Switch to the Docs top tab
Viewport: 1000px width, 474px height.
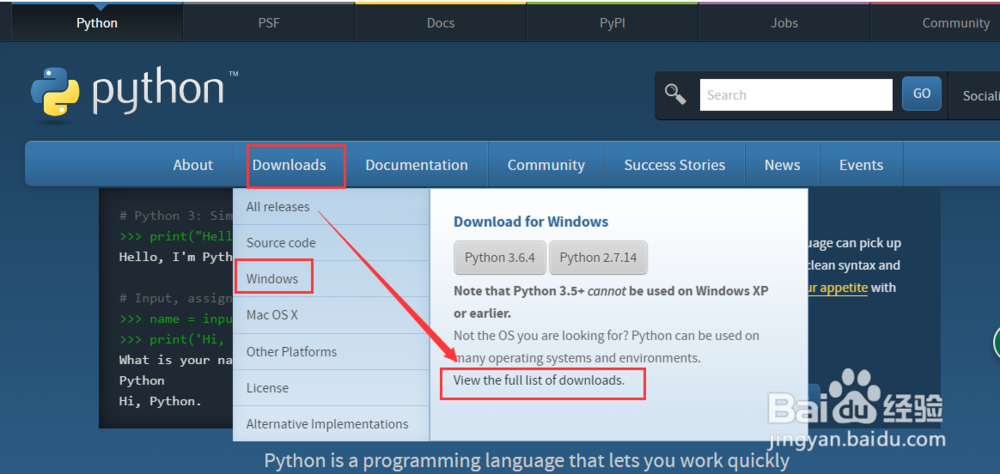click(440, 23)
